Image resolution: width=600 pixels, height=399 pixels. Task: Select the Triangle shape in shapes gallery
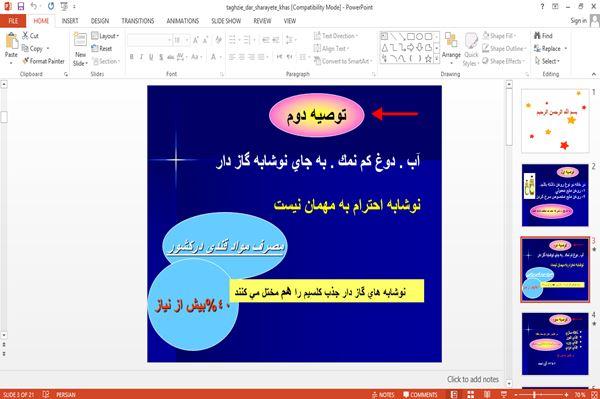point(384,47)
